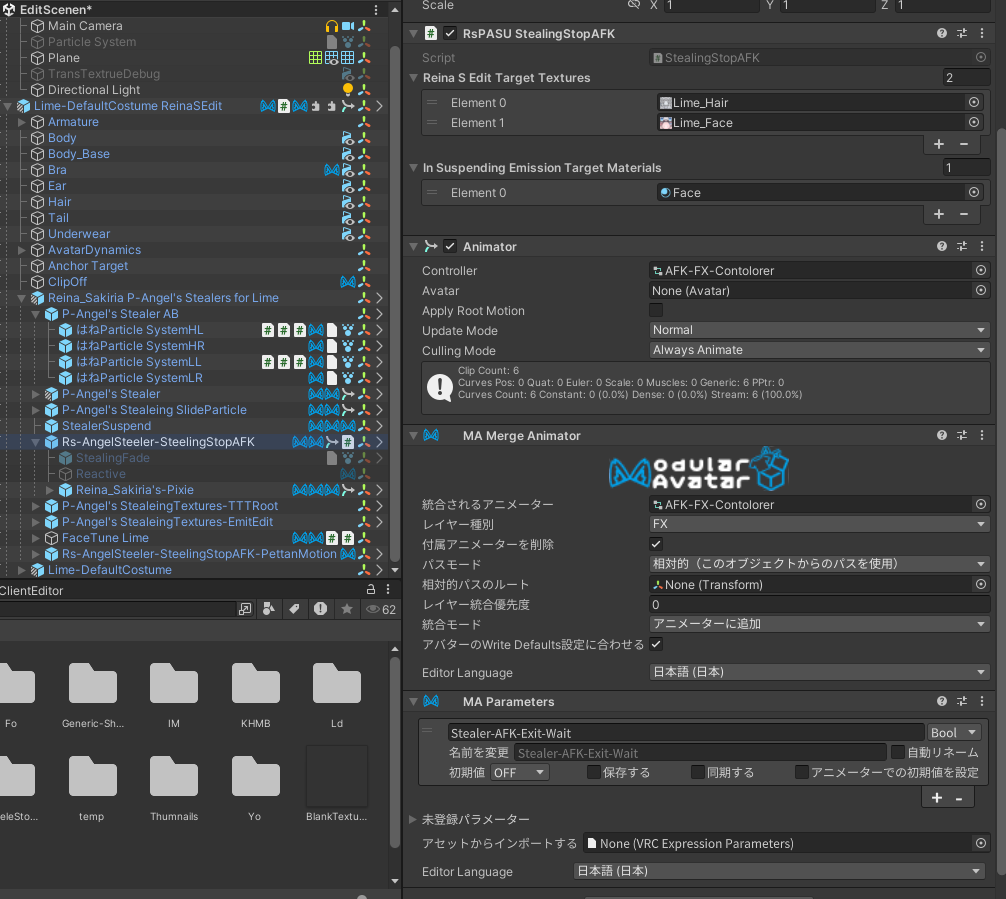Uncheck アバターのWrite Defaults設定に合わせる checkbox

[656, 644]
